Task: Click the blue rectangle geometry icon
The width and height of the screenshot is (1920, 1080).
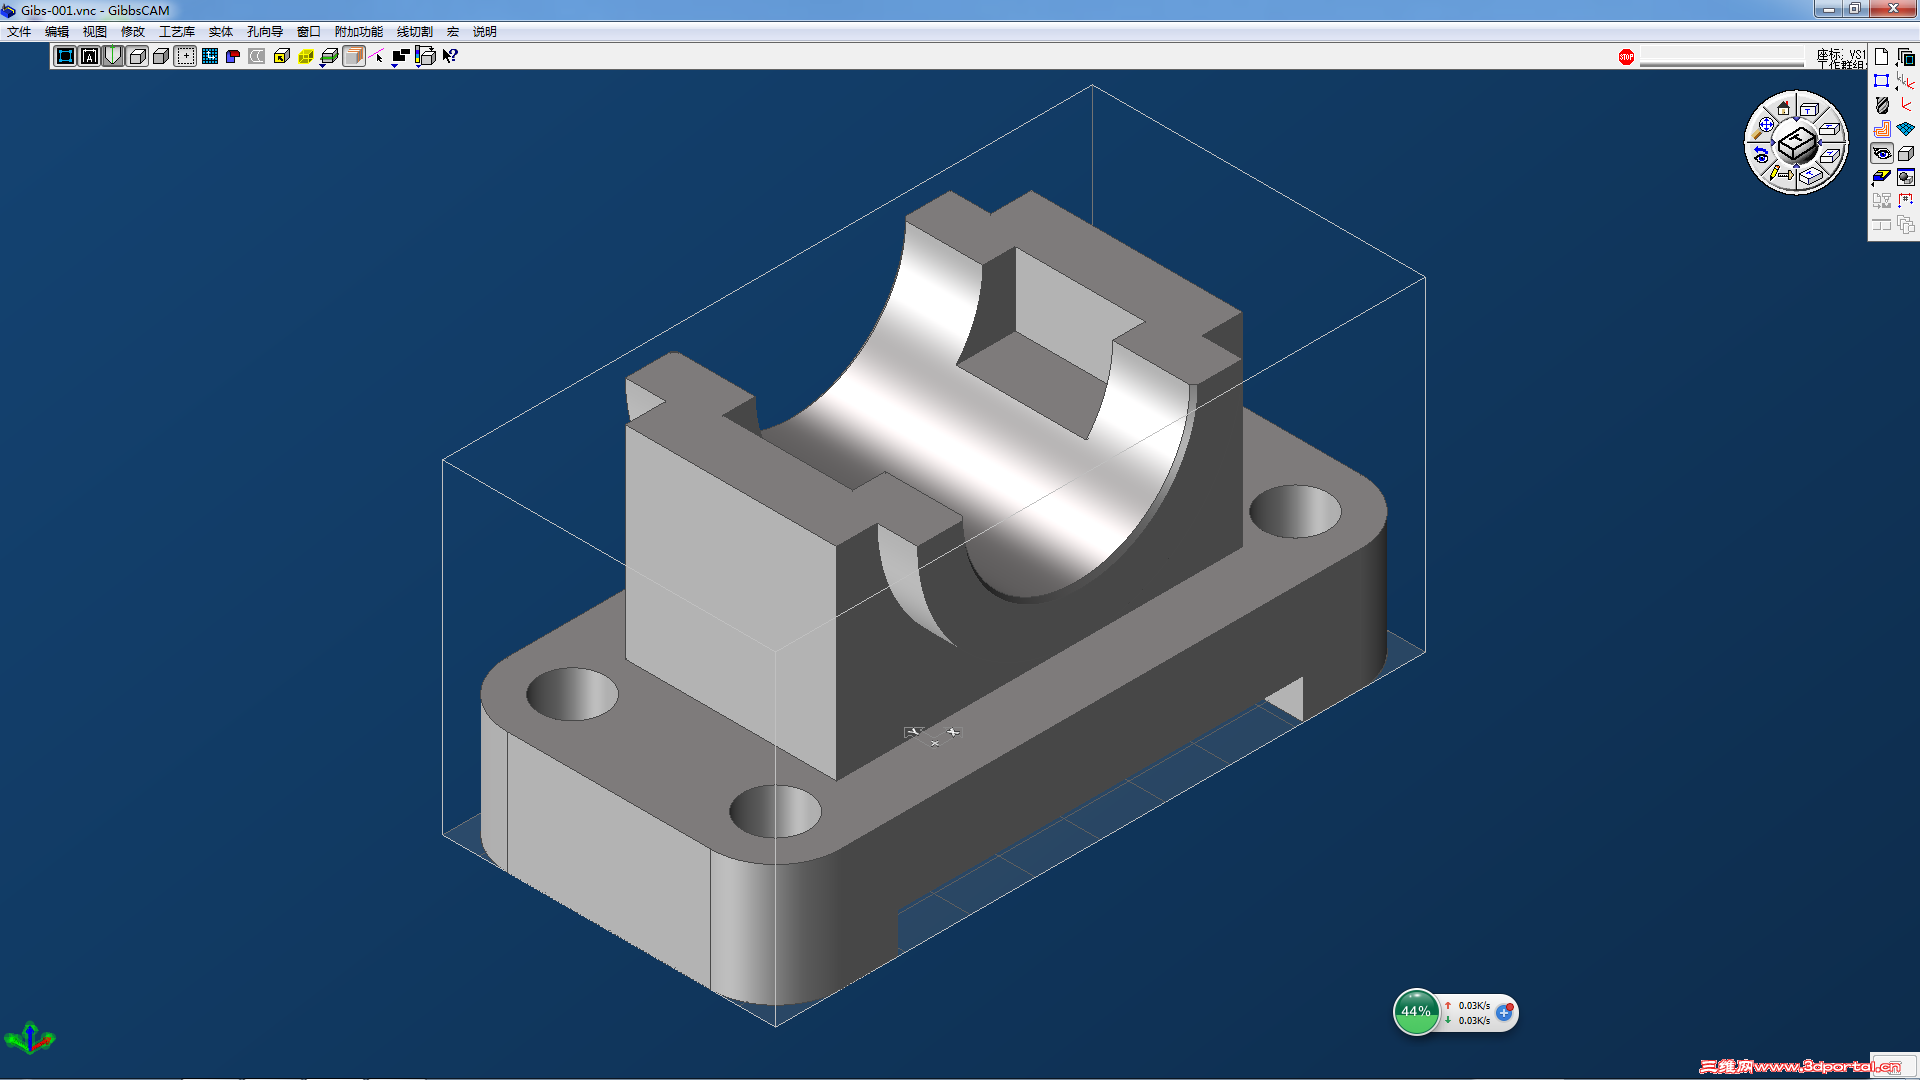Action: (1881, 81)
